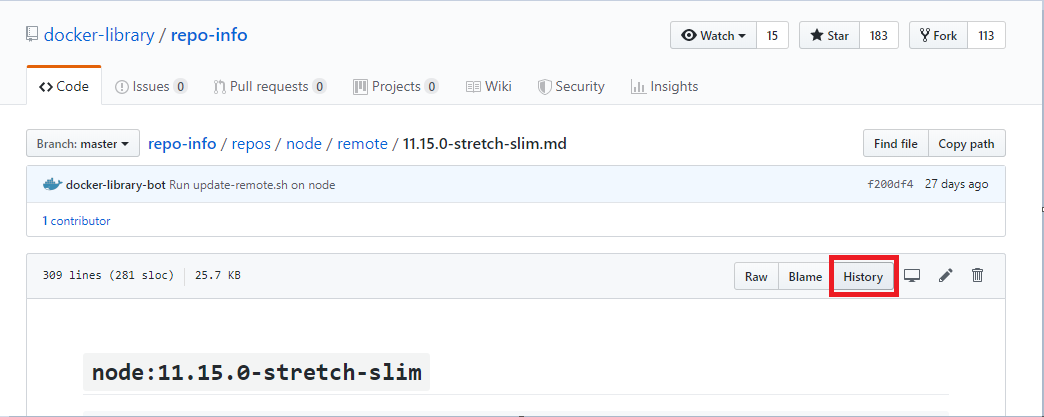Click the repository book icon
The image size is (1044, 417).
click(33, 36)
